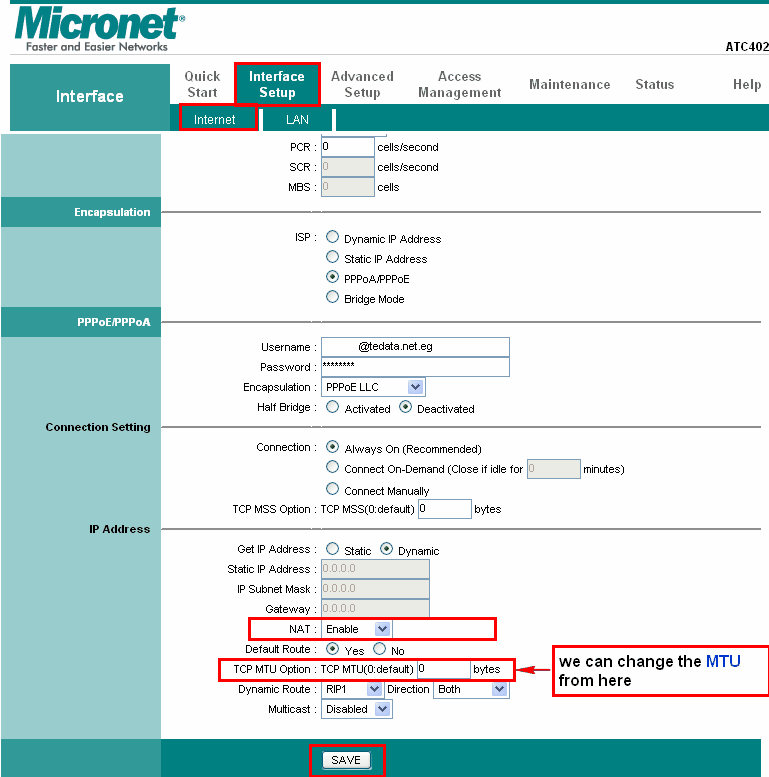This screenshot has height=777, width=769.
Task: Choose Static for Get IP Address
Action: point(332,549)
